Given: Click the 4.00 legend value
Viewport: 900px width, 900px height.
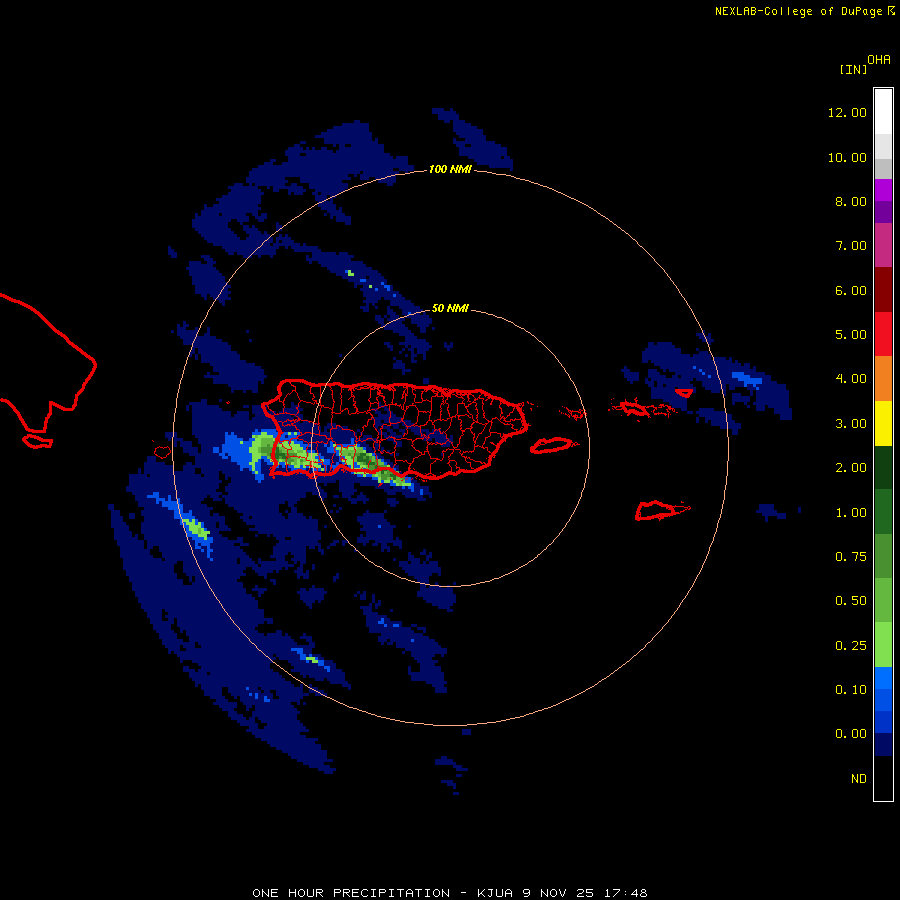Looking at the screenshot, I should [x=851, y=379].
